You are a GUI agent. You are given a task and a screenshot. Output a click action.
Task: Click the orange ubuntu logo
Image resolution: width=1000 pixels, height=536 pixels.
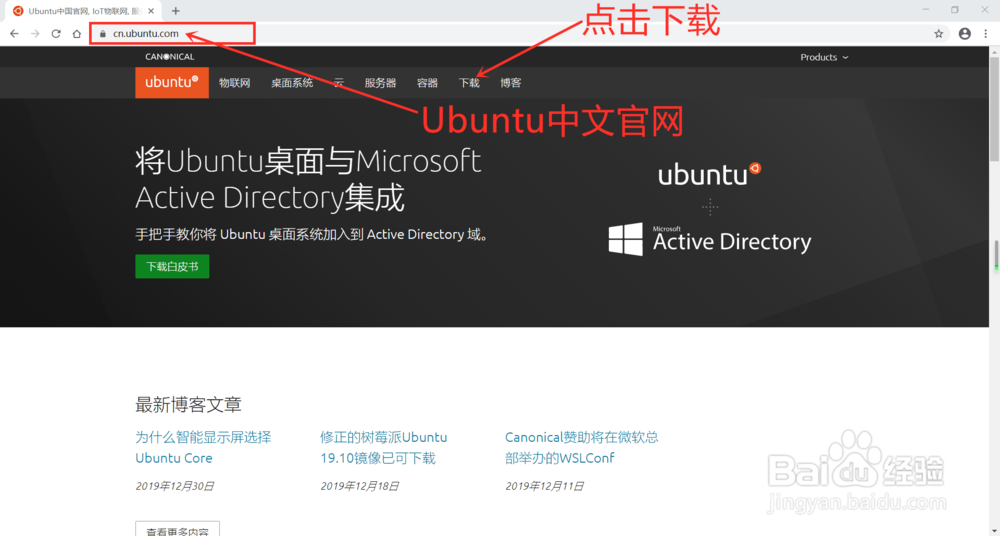click(172, 82)
